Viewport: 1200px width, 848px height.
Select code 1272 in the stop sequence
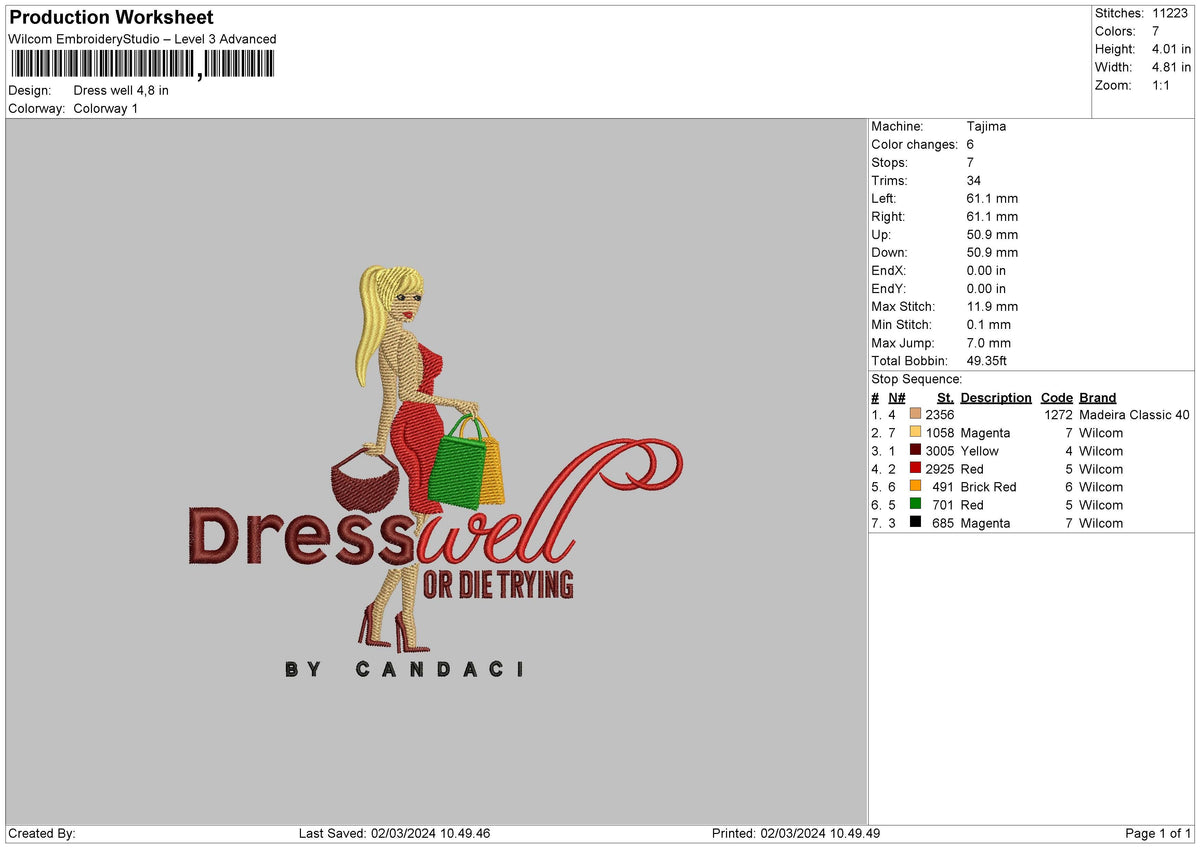[1058, 415]
